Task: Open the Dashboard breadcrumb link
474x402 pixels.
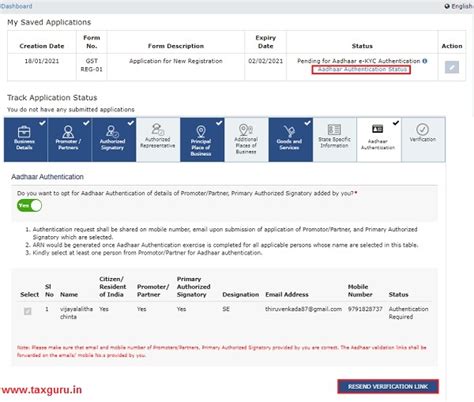Action: (x=16, y=6)
